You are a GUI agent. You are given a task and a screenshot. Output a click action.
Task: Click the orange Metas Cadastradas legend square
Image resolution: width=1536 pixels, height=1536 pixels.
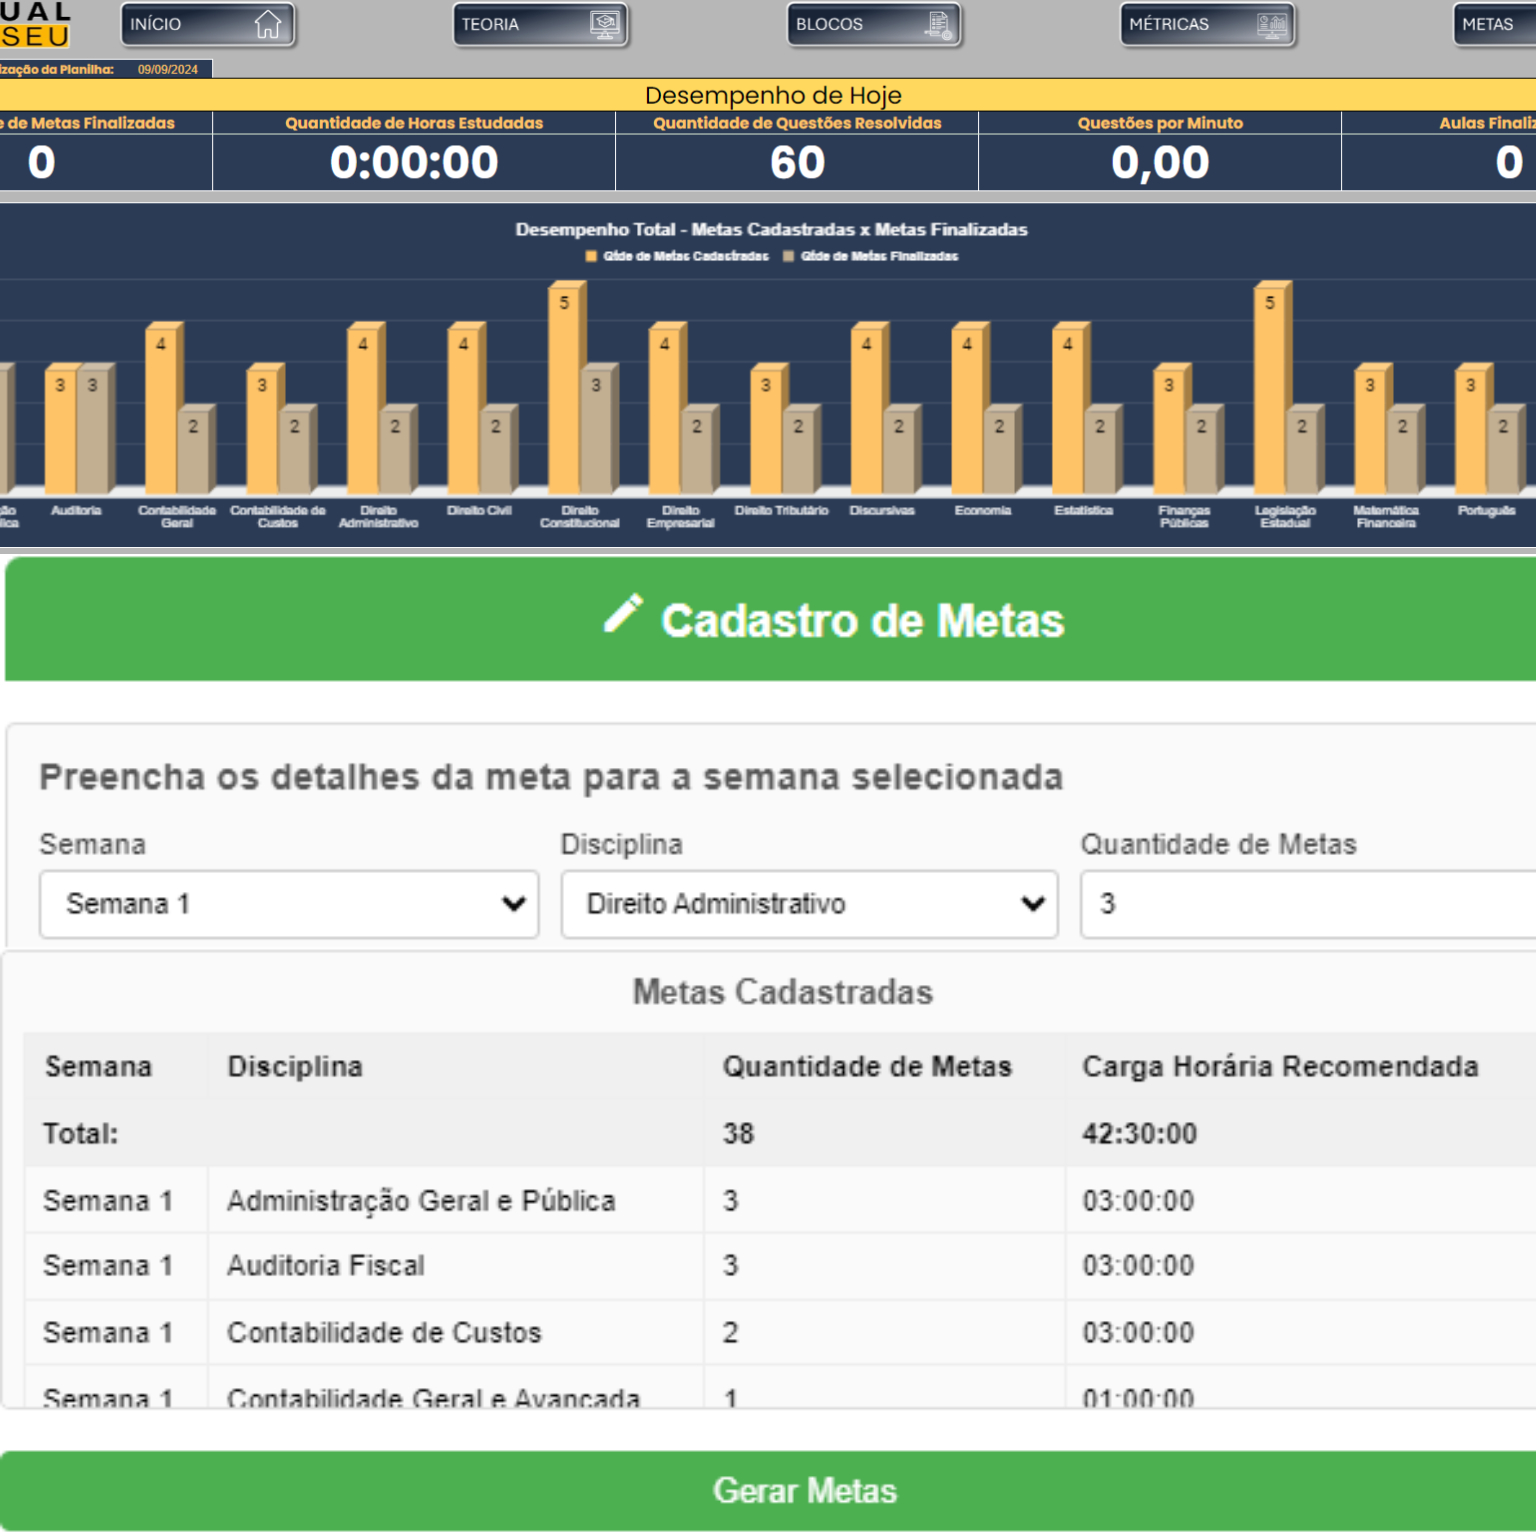pyautogui.click(x=591, y=256)
